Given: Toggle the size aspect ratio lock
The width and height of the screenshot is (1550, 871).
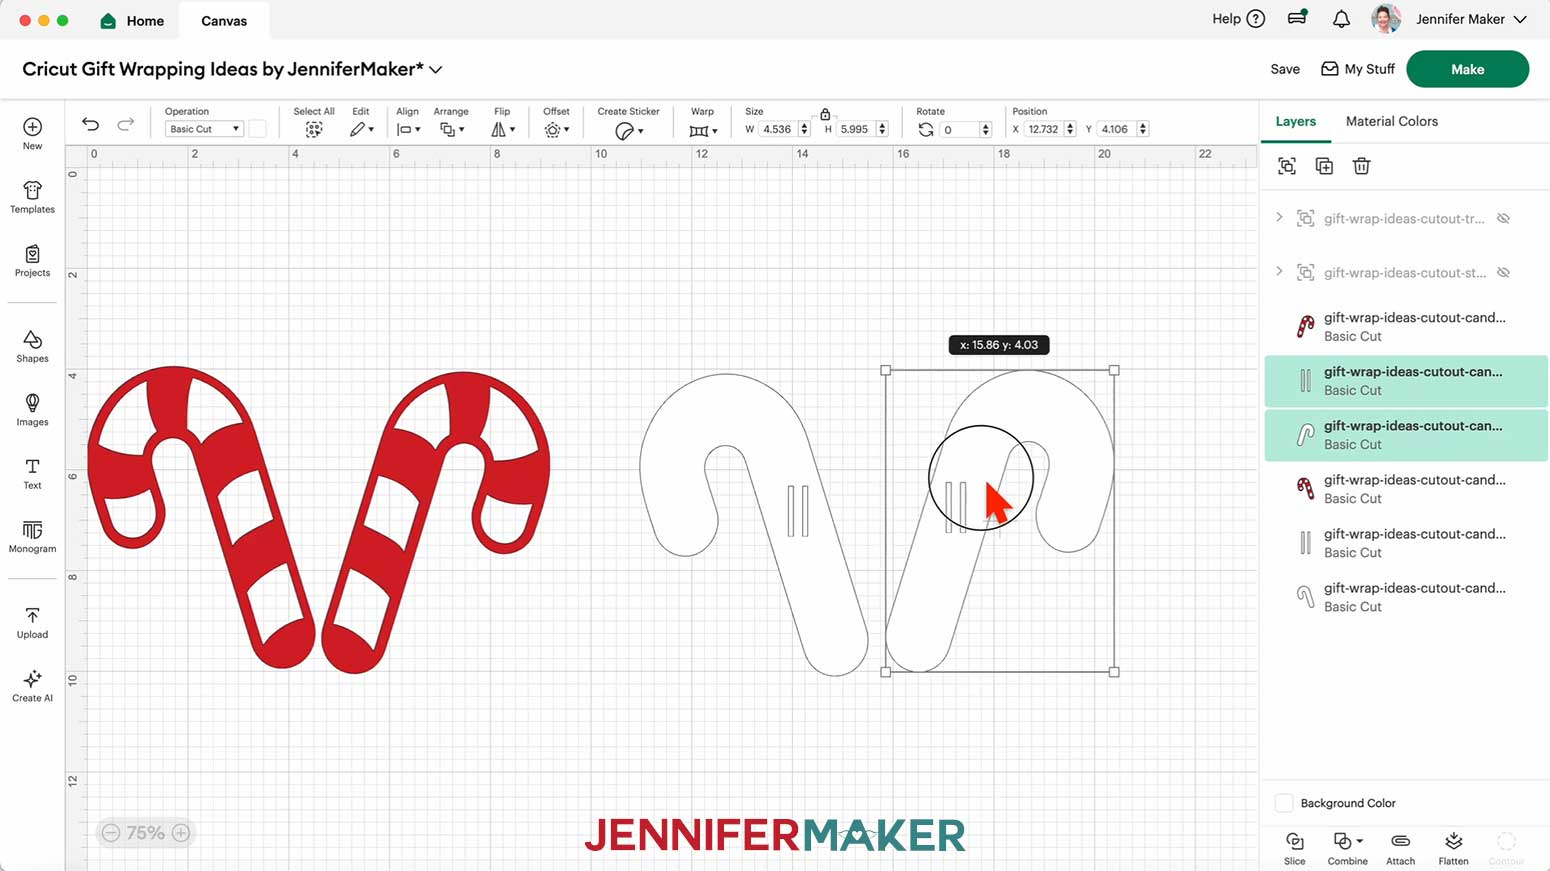Looking at the screenshot, I should [825, 114].
